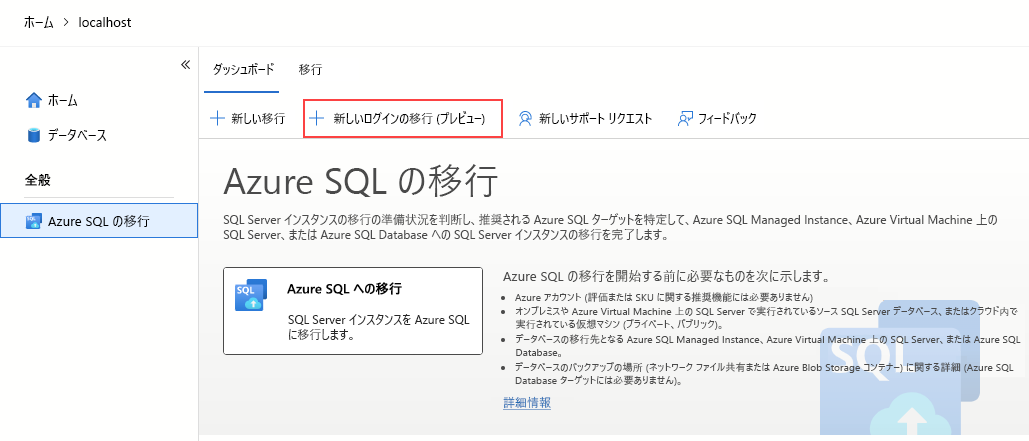Click the Azure SQL への移行 card
1029x441 pixels.
tap(353, 311)
